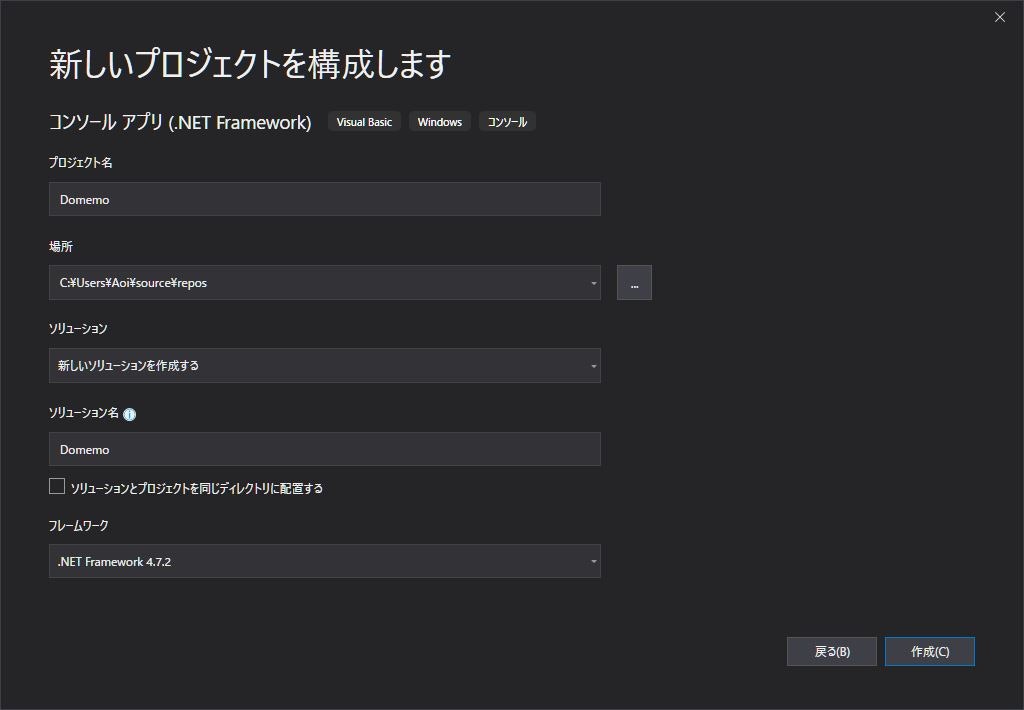Click the 戻る(B) back button
1024x710 pixels.
831,651
